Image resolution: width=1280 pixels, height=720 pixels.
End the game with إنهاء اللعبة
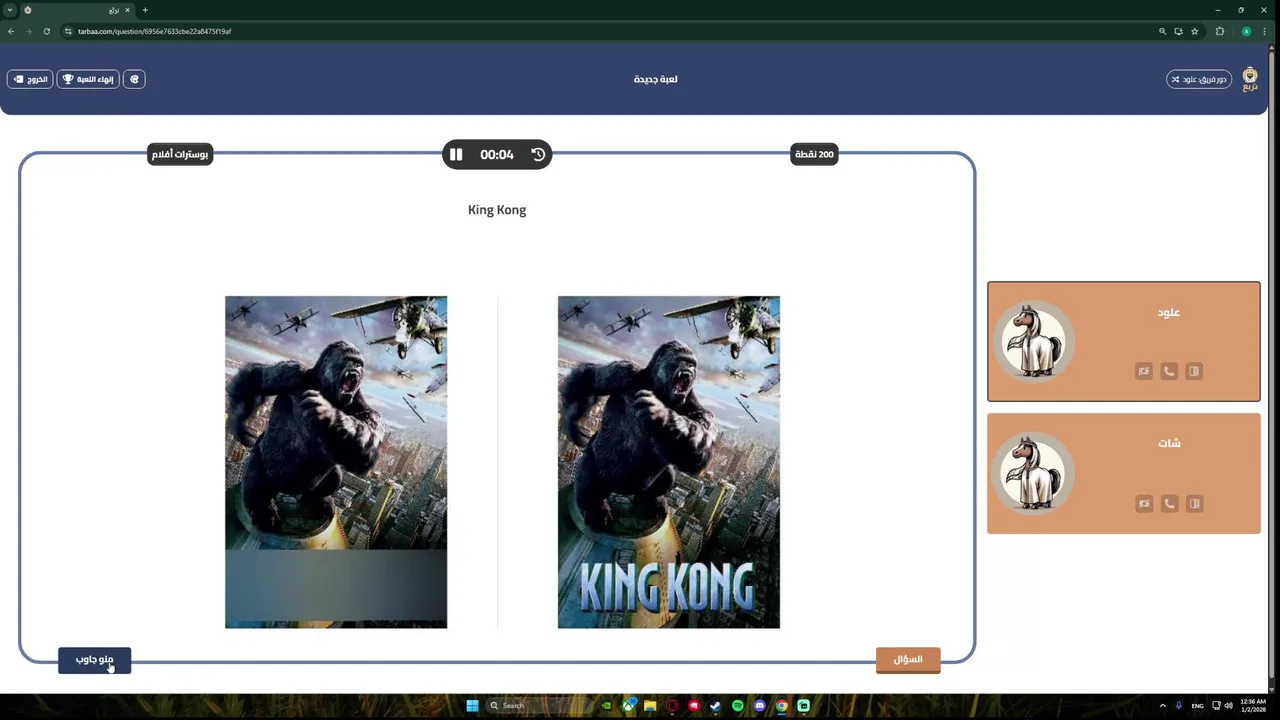click(88, 79)
